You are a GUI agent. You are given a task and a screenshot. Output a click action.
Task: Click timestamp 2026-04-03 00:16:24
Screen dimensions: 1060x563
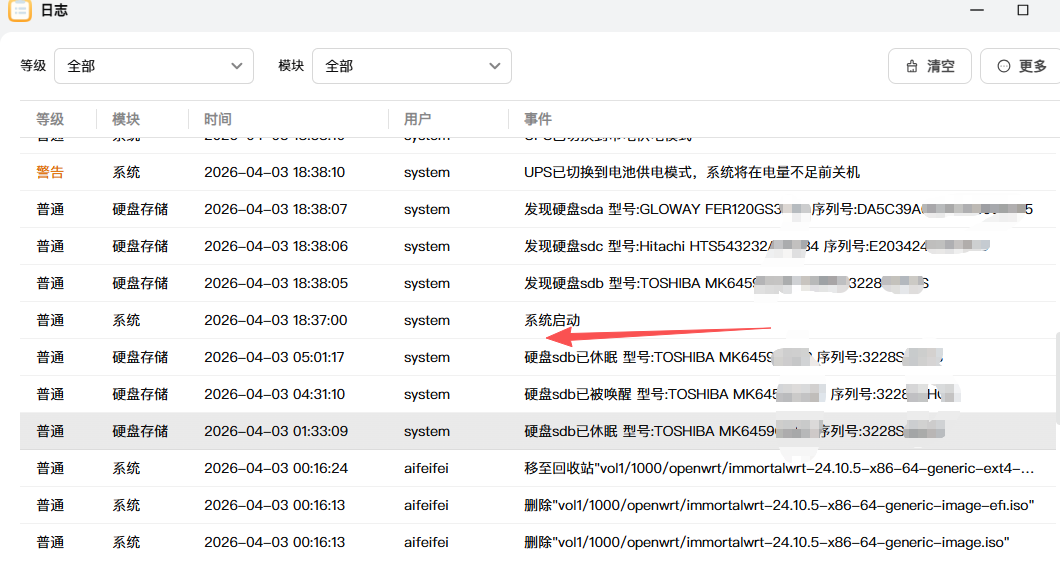click(276, 468)
